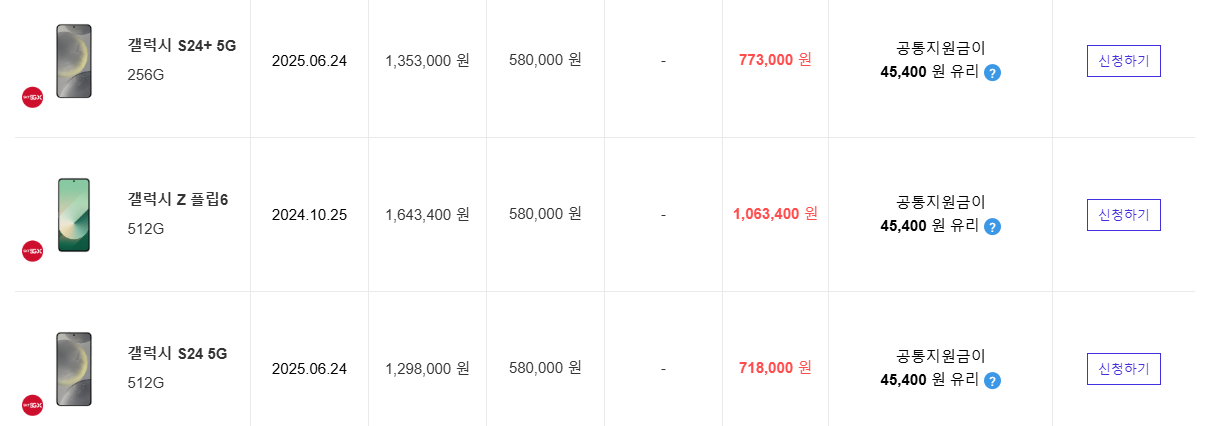The width and height of the screenshot is (1214, 426).
Task: Click 신청하기 for 갤럭시 Z 플립6
Action: click(1123, 214)
